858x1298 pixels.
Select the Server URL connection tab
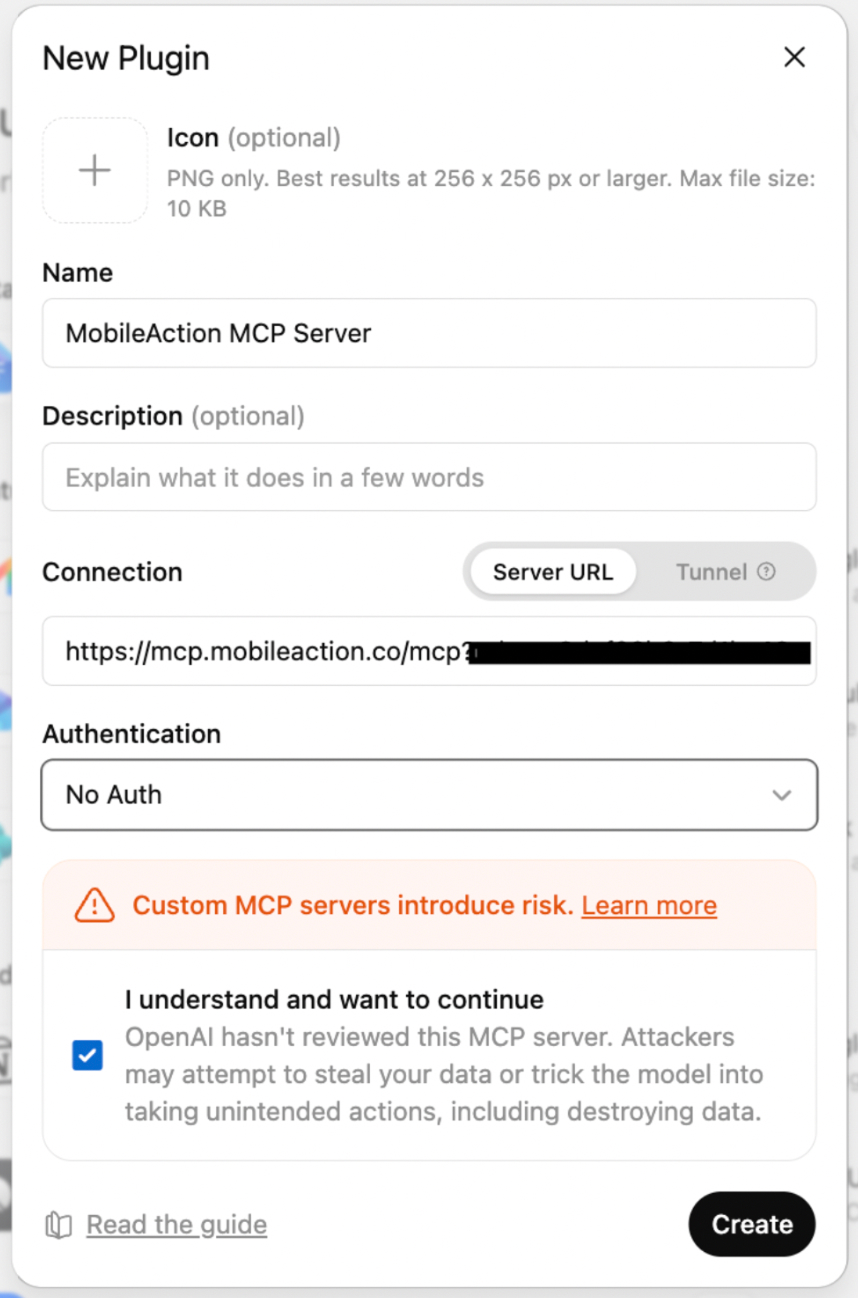point(552,572)
